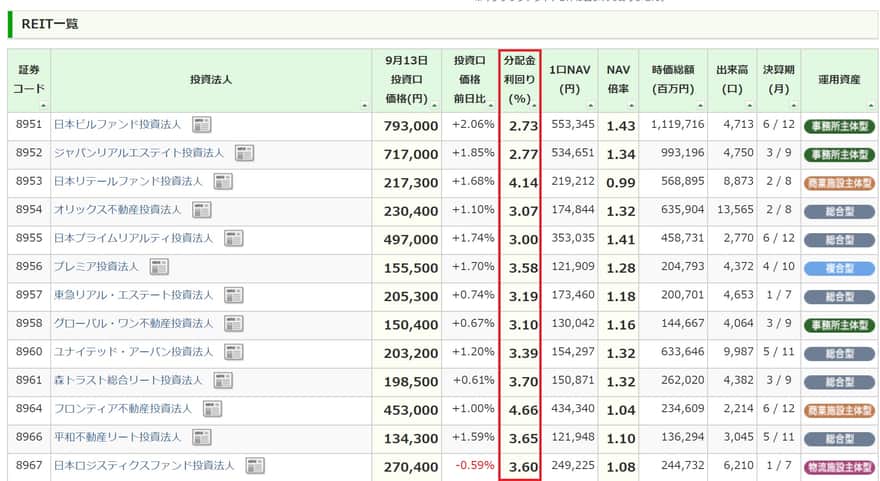Open news icon for 東急リアル・エステート投資法人

click(x=233, y=295)
